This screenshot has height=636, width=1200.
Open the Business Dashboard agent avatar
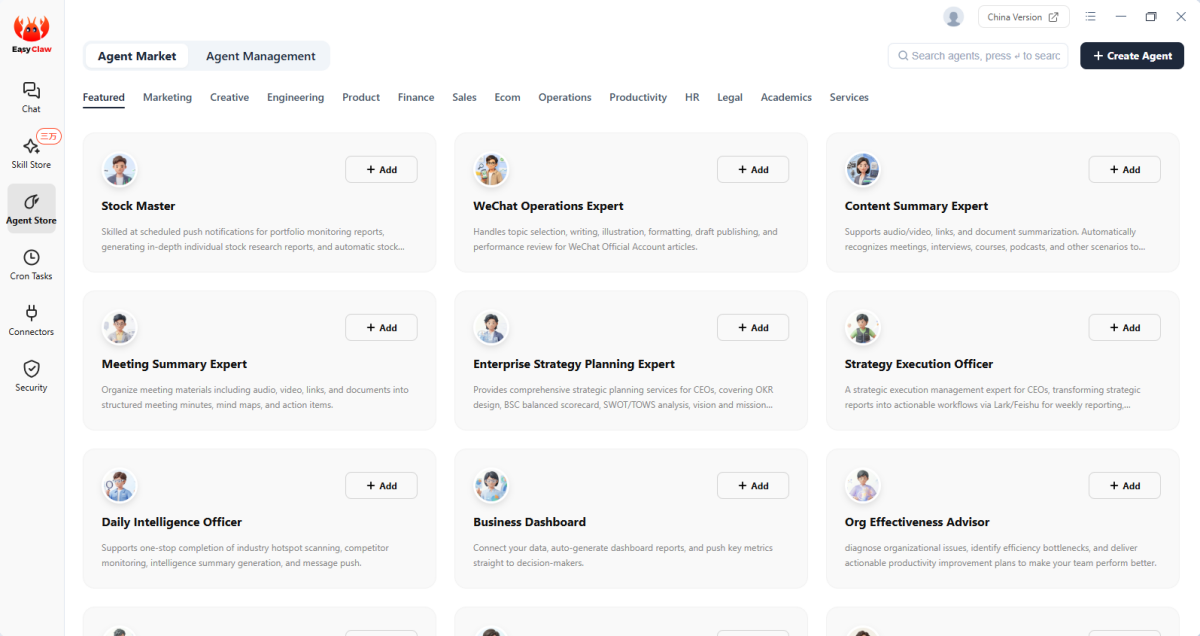pyautogui.click(x=491, y=486)
